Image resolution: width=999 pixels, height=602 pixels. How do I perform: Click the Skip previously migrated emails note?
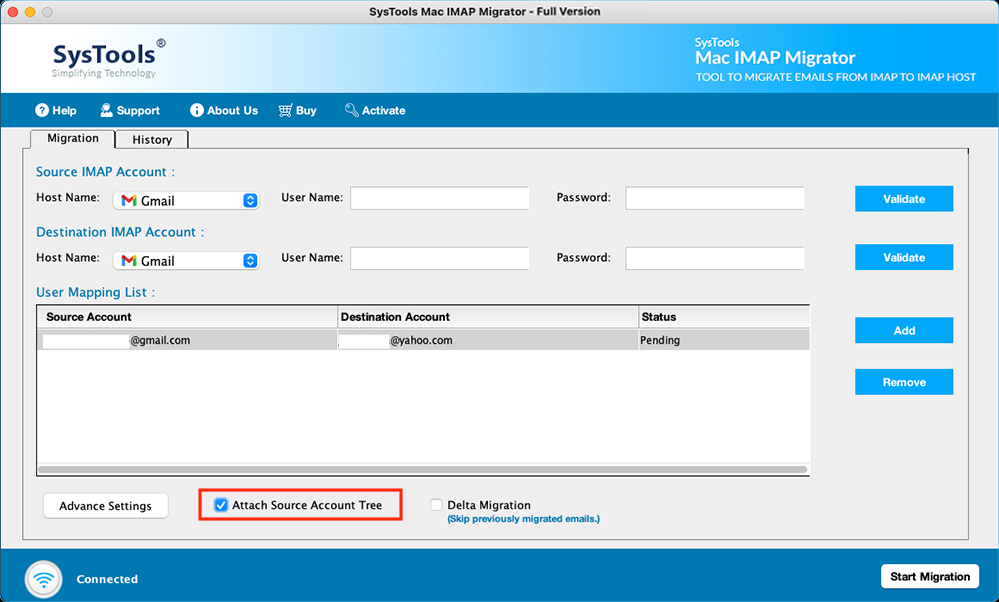tap(523, 519)
